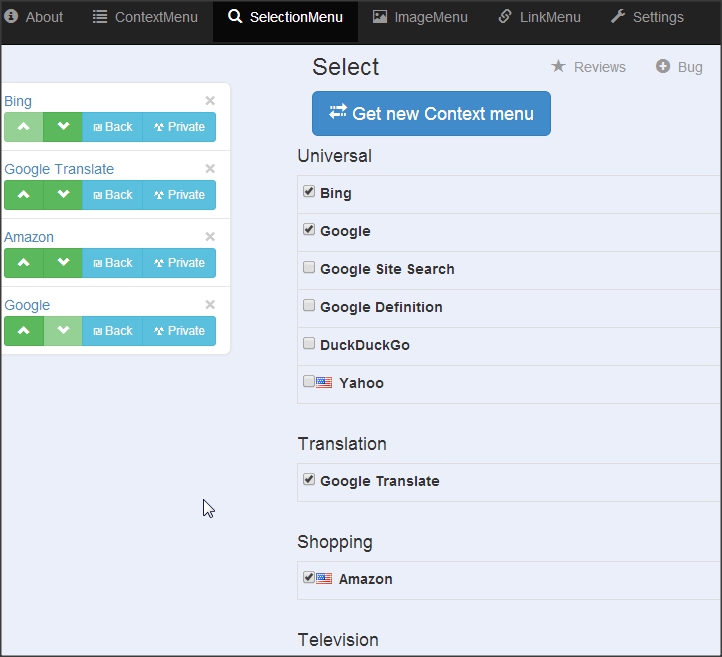Move Amazon down one position
722x657 pixels.
point(63,263)
